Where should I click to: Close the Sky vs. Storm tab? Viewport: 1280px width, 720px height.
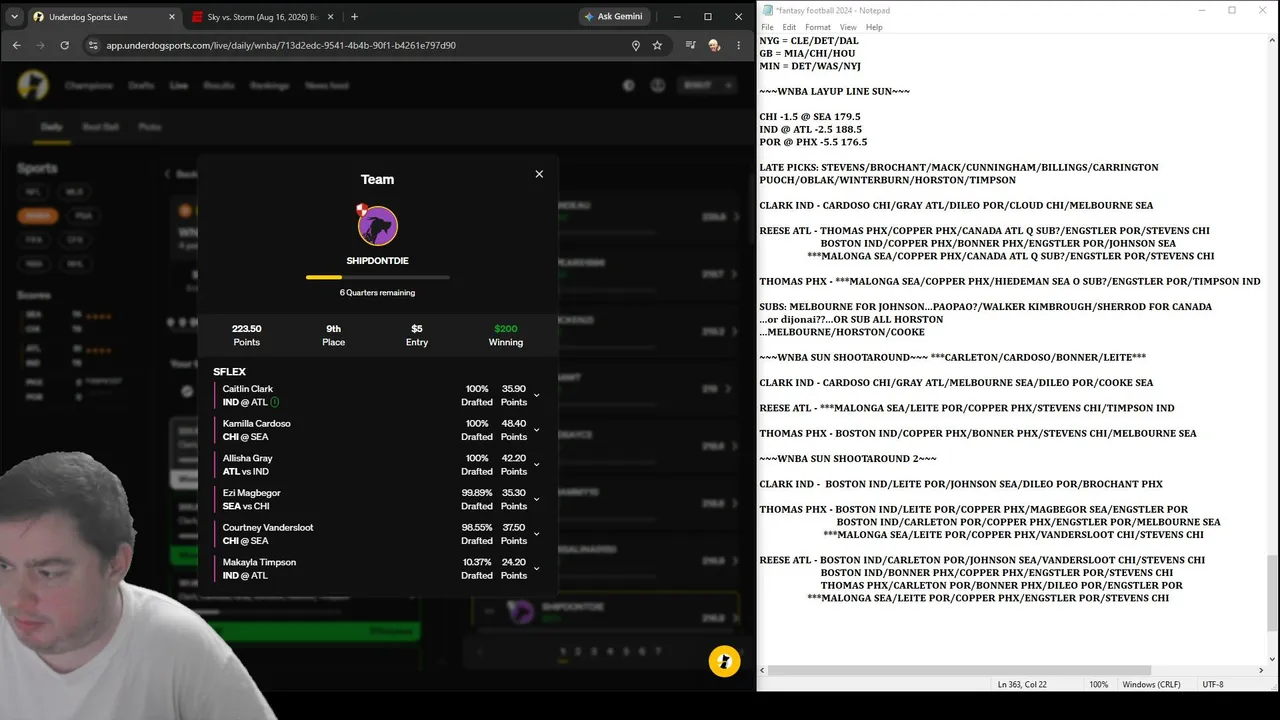pyautogui.click(x=332, y=17)
